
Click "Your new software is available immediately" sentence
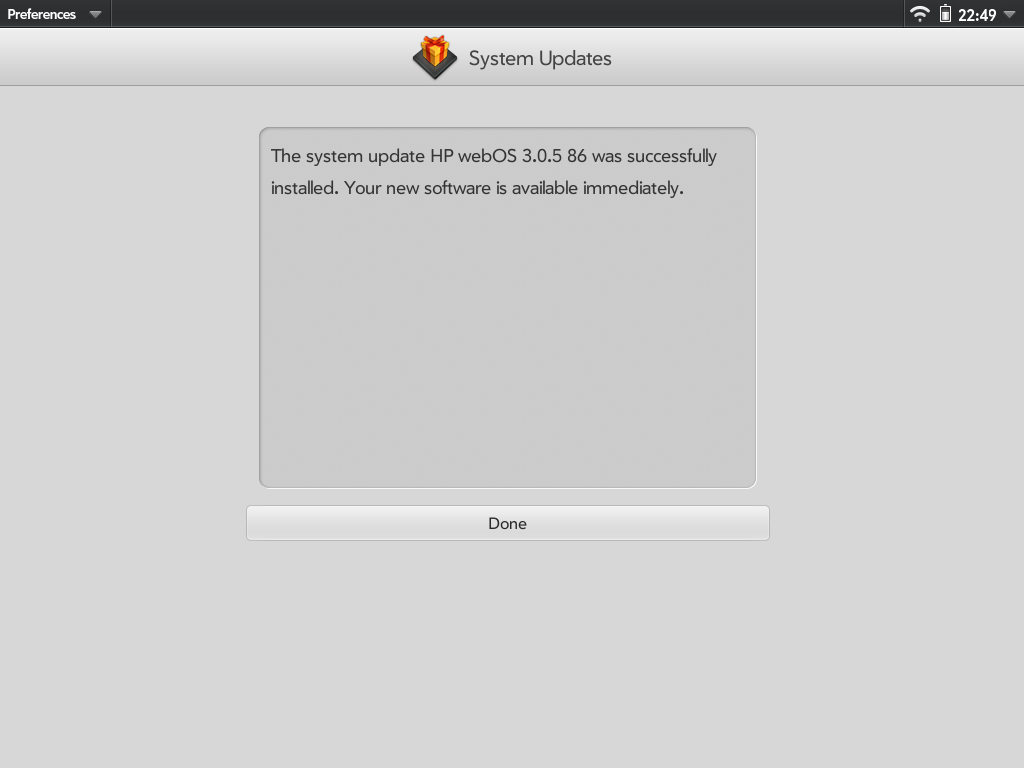(513, 188)
